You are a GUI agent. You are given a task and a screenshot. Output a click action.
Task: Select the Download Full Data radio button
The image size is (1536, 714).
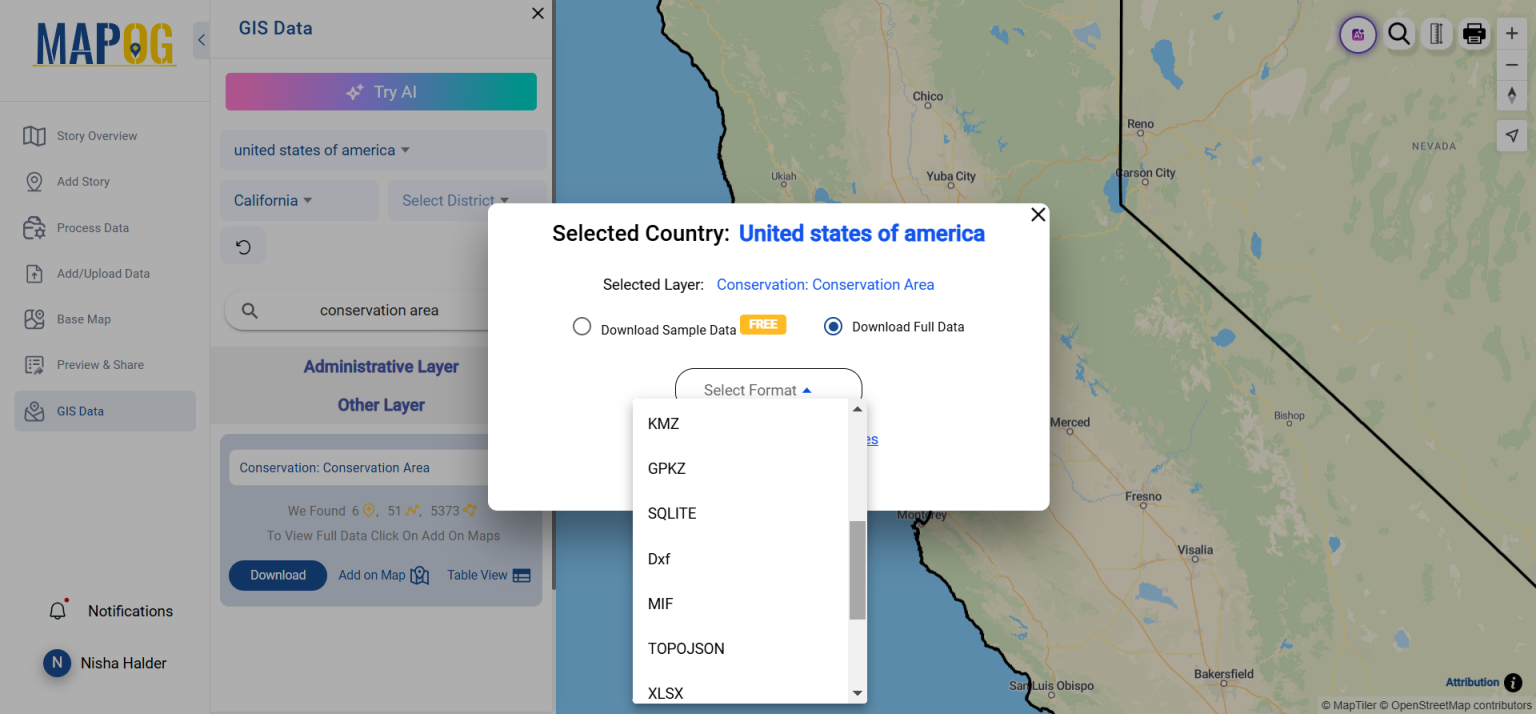pos(833,326)
